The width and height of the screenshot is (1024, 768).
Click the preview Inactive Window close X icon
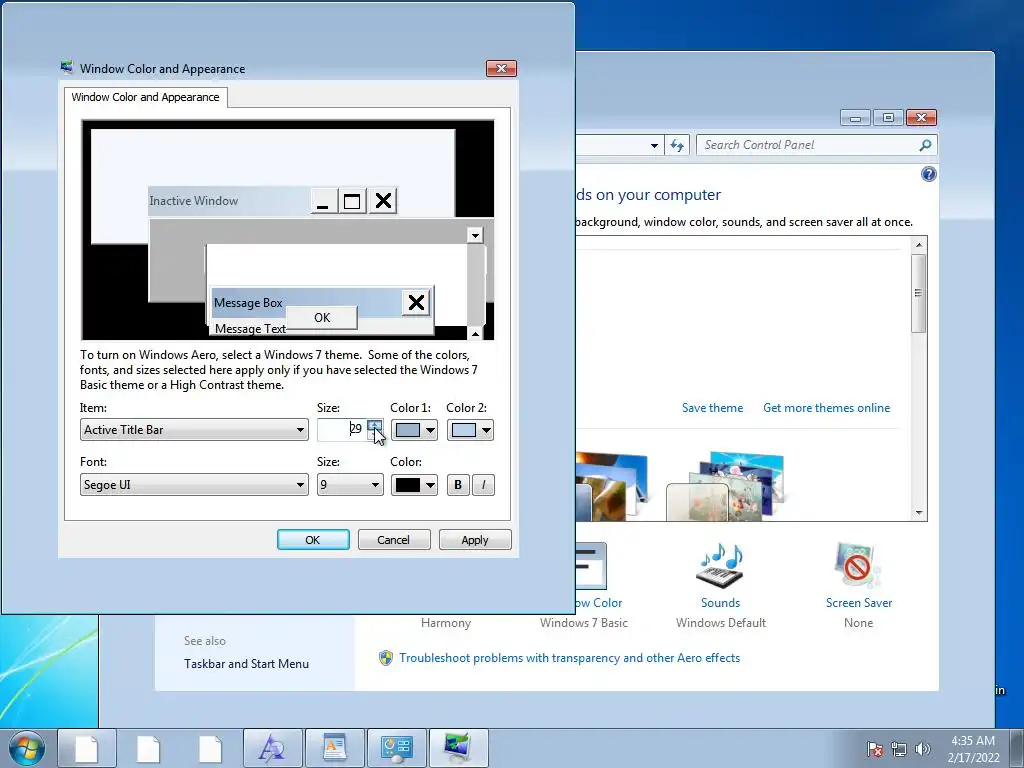click(383, 201)
